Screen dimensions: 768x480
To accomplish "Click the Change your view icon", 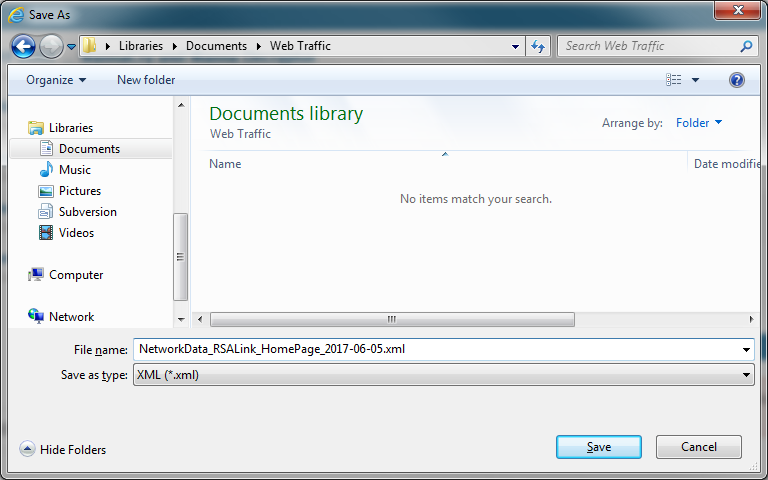I will tap(673, 80).
